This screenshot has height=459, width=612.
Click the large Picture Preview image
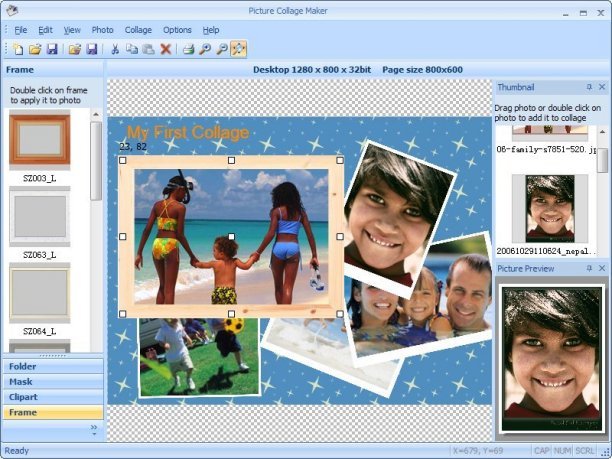pyautogui.click(x=551, y=358)
